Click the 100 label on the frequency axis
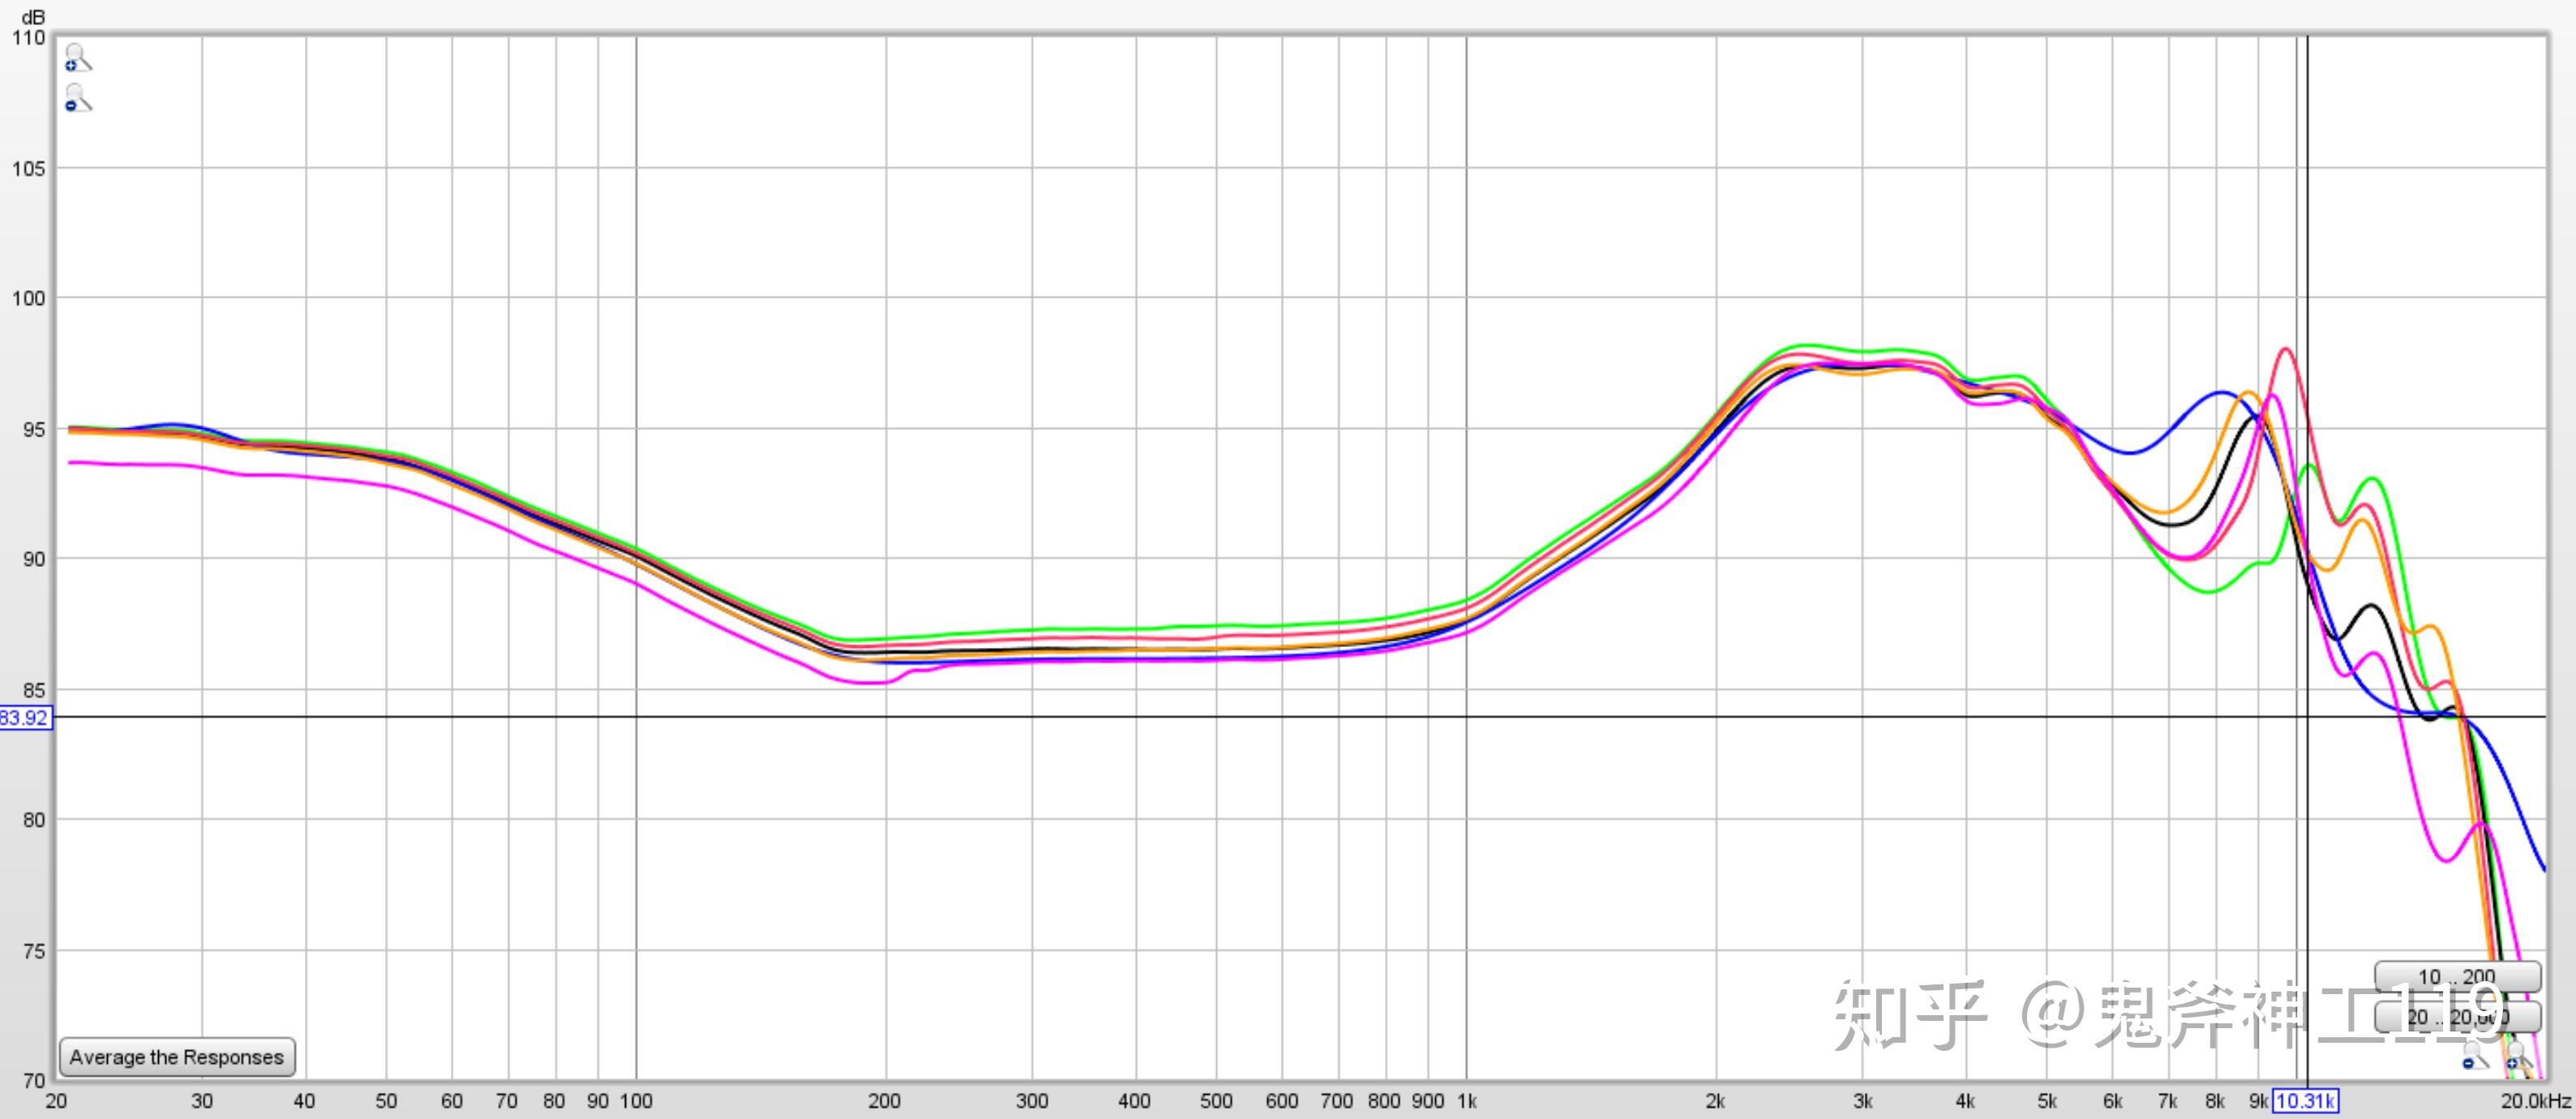Image resolution: width=2576 pixels, height=1119 pixels. (636, 1101)
